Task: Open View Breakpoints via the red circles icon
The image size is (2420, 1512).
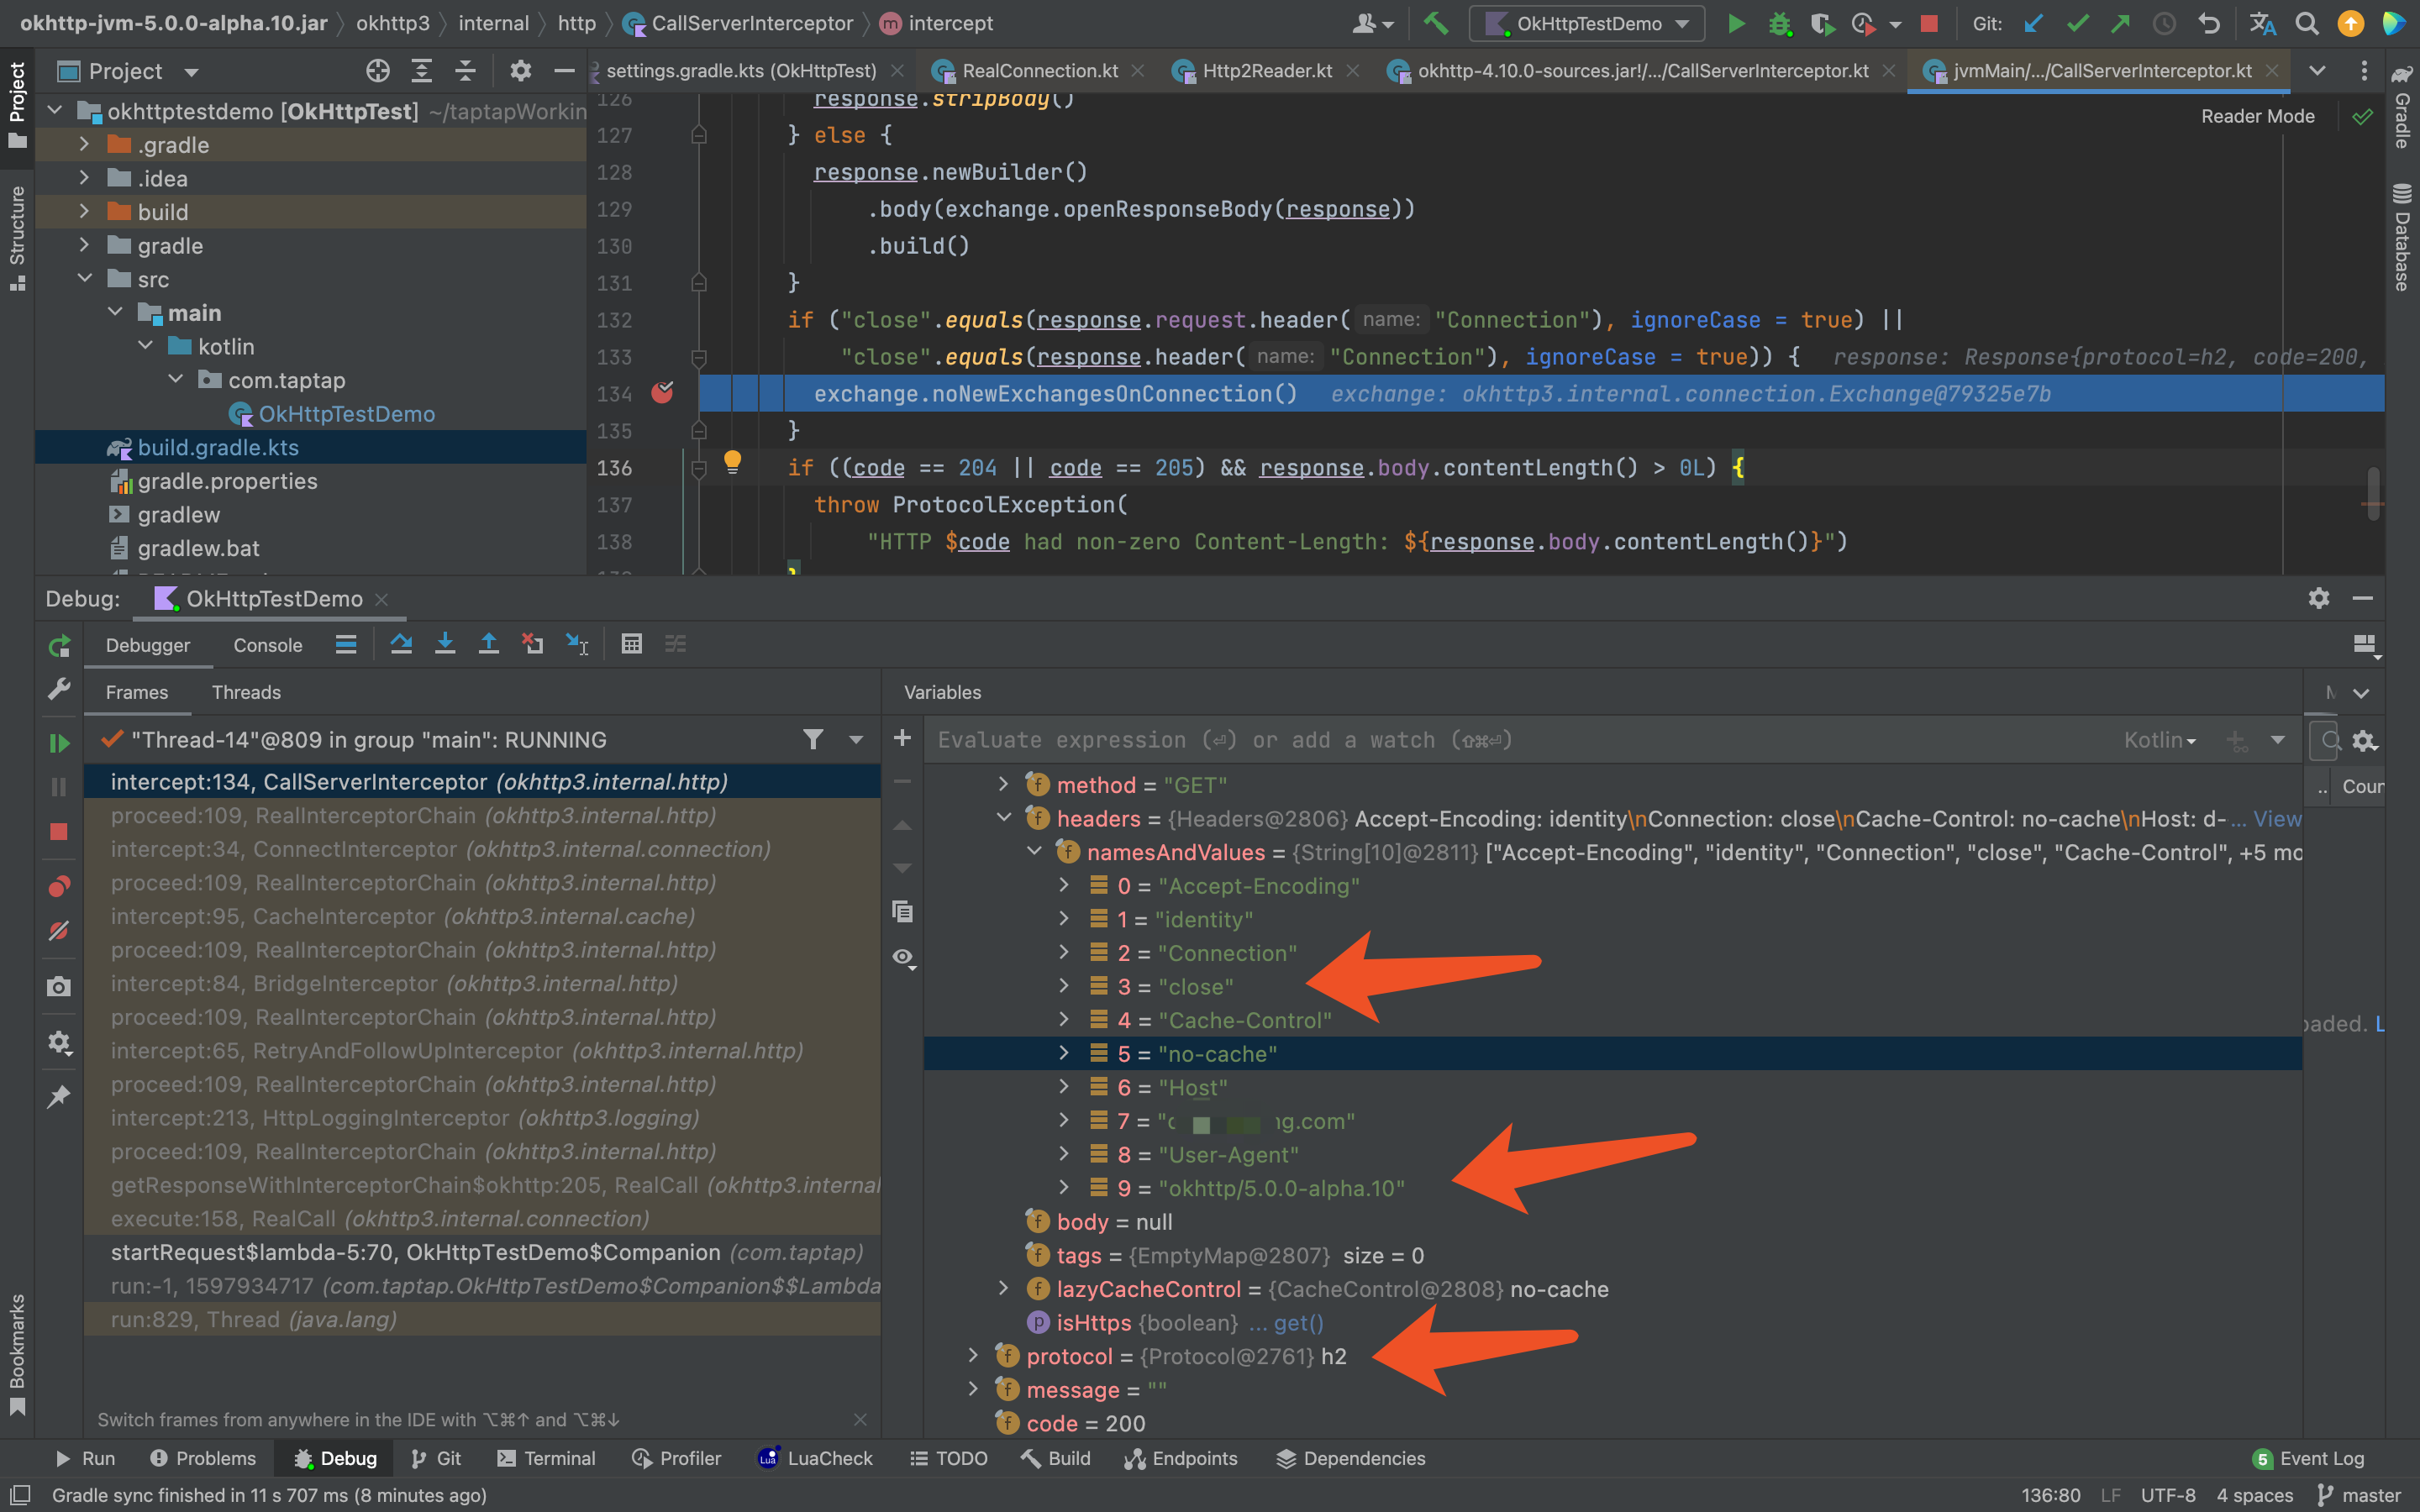Action: tap(59, 886)
